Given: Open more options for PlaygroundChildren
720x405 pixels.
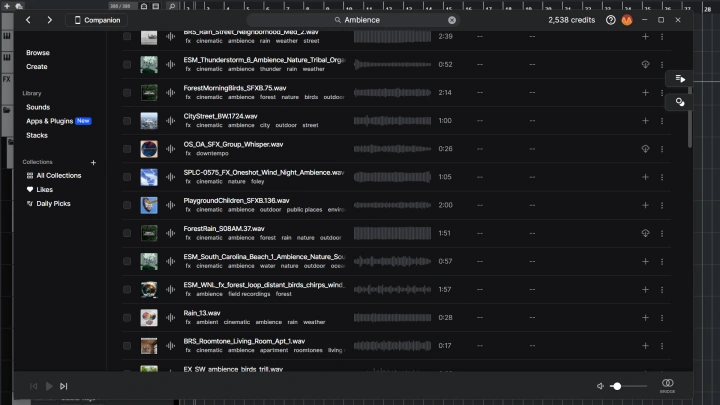Looking at the screenshot, I should click(x=662, y=205).
